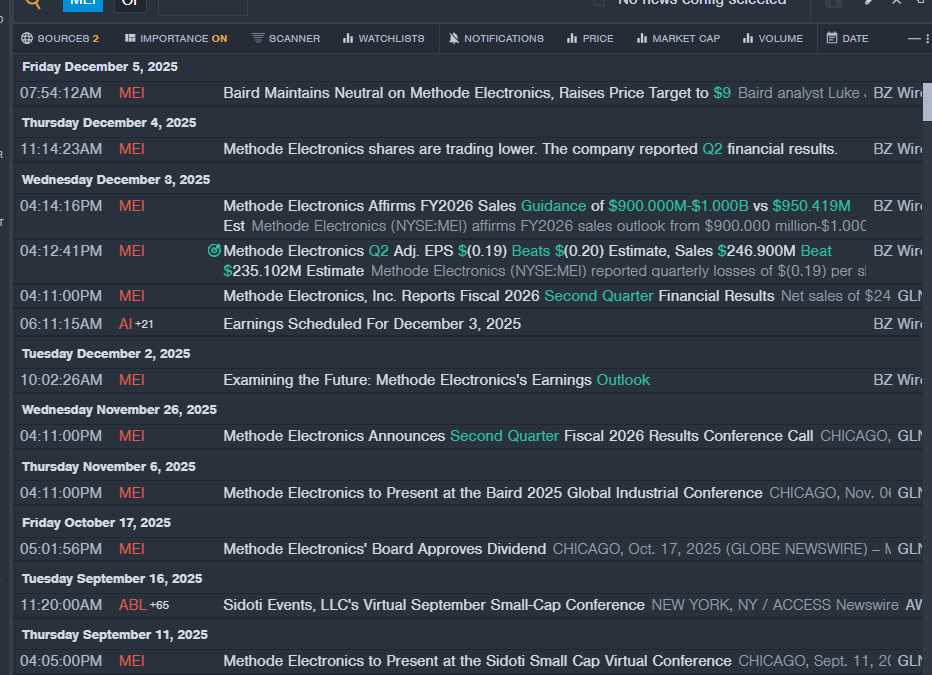Click the MEI ticker on the December 5 row

point(131,93)
